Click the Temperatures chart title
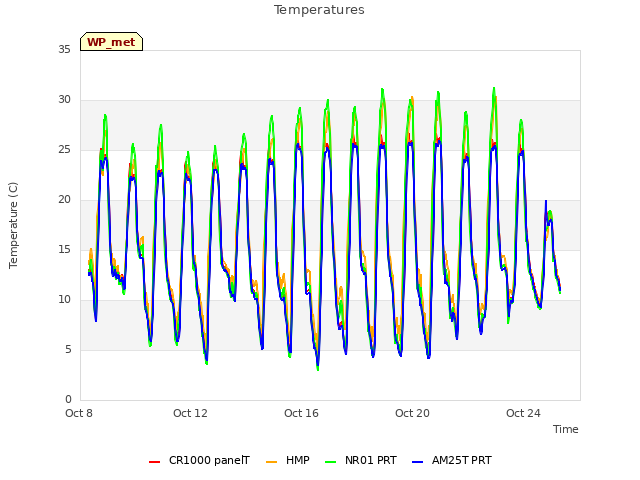 [319, 10]
